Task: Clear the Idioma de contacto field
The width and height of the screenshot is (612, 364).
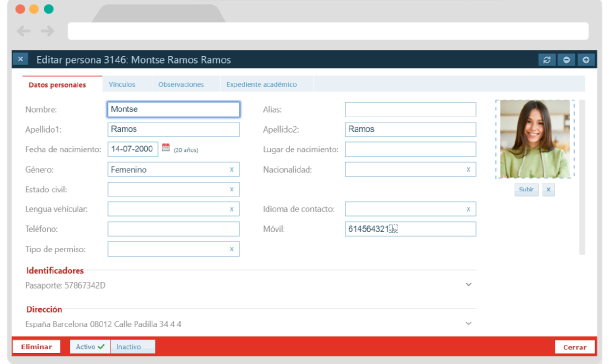Action: coord(468,209)
